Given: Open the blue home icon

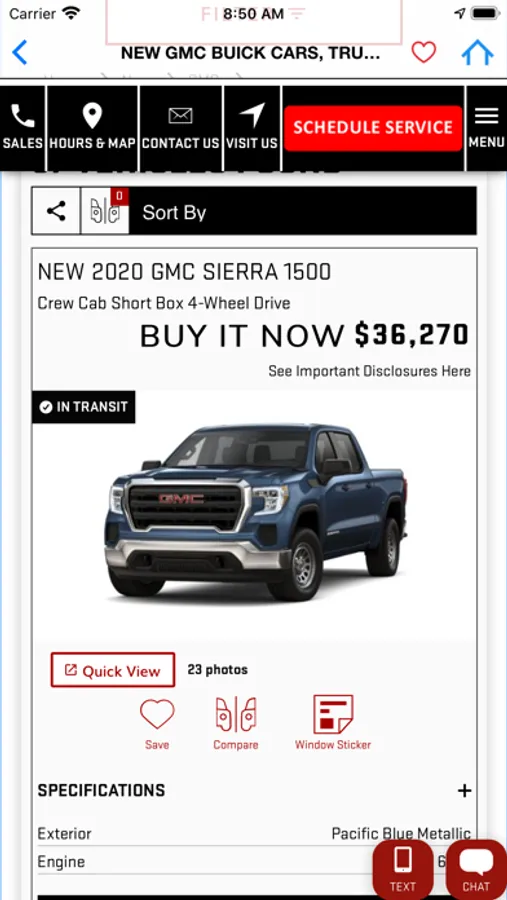Looking at the screenshot, I should 477,53.
